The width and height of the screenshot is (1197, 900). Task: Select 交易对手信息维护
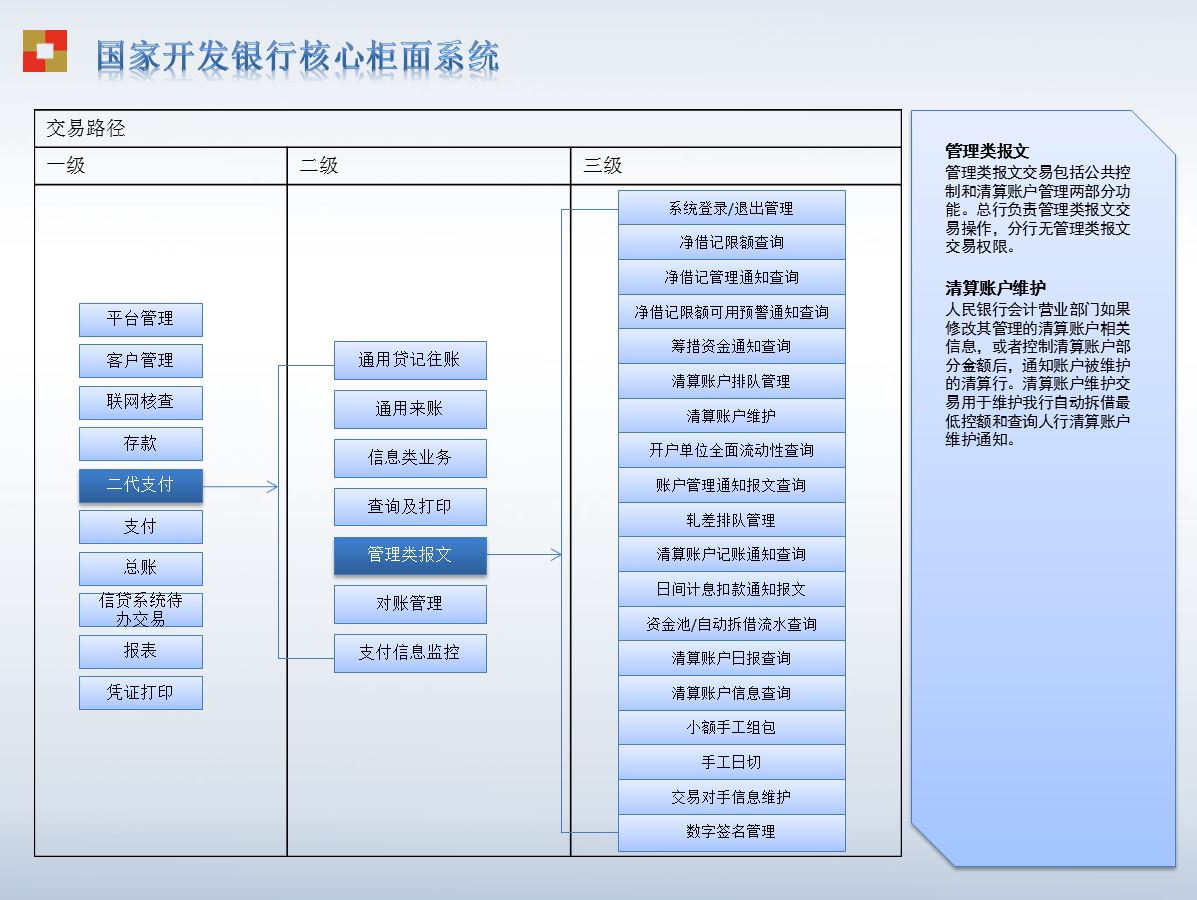[x=731, y=797]
